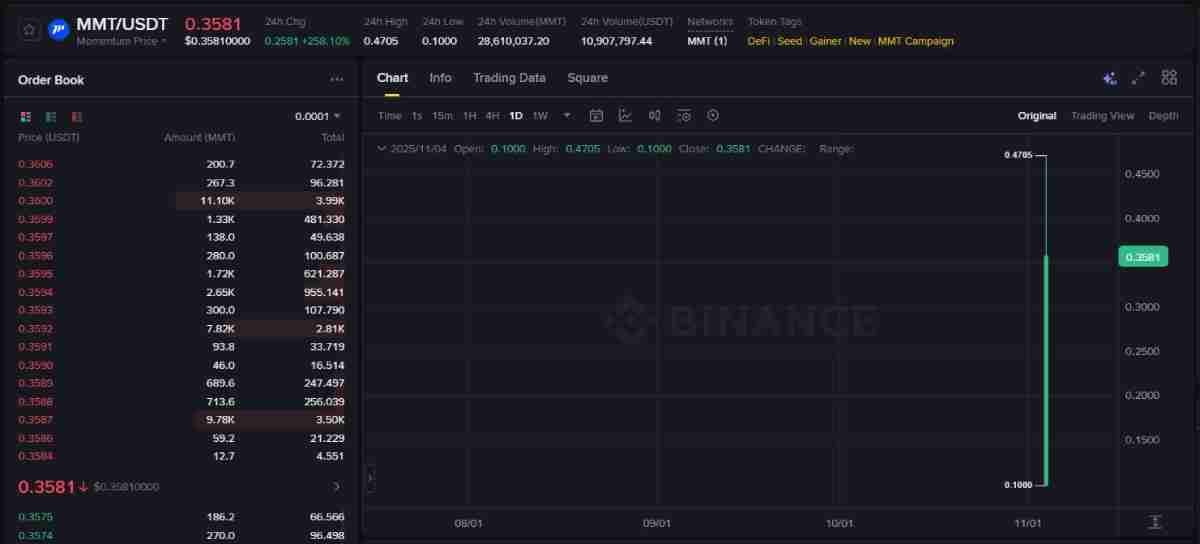Switch to Trading View chart

1102,116
